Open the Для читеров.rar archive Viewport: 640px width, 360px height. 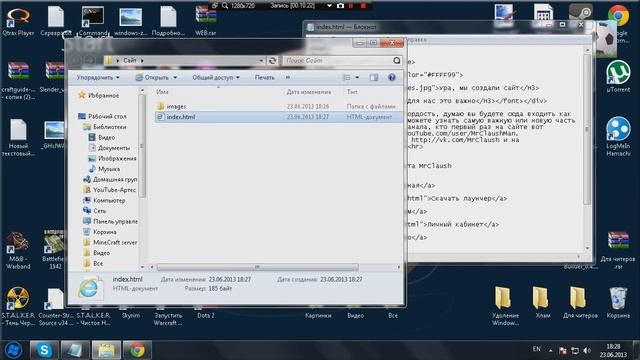point(618,251)
